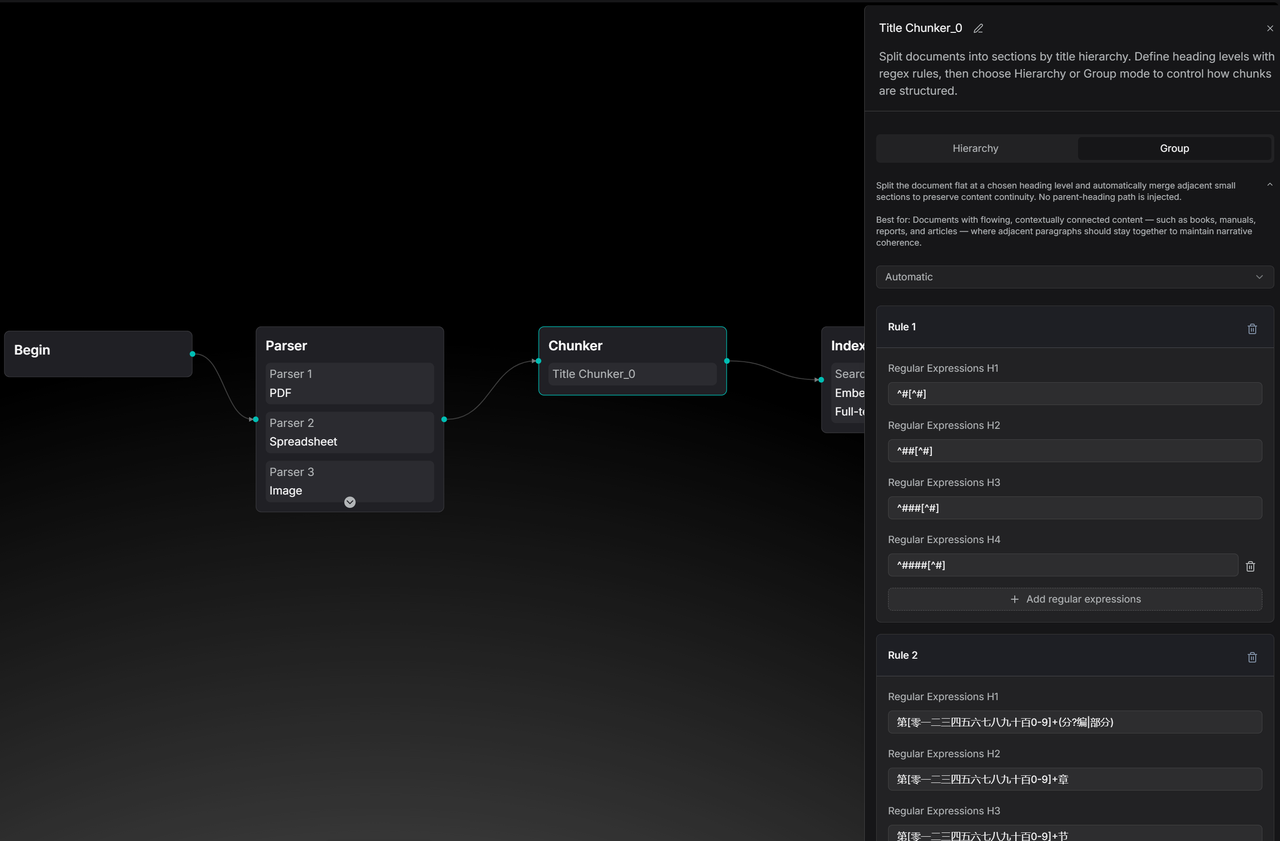
Task: Select the Parser 1 PDF entry
Action: pos(349,384)
